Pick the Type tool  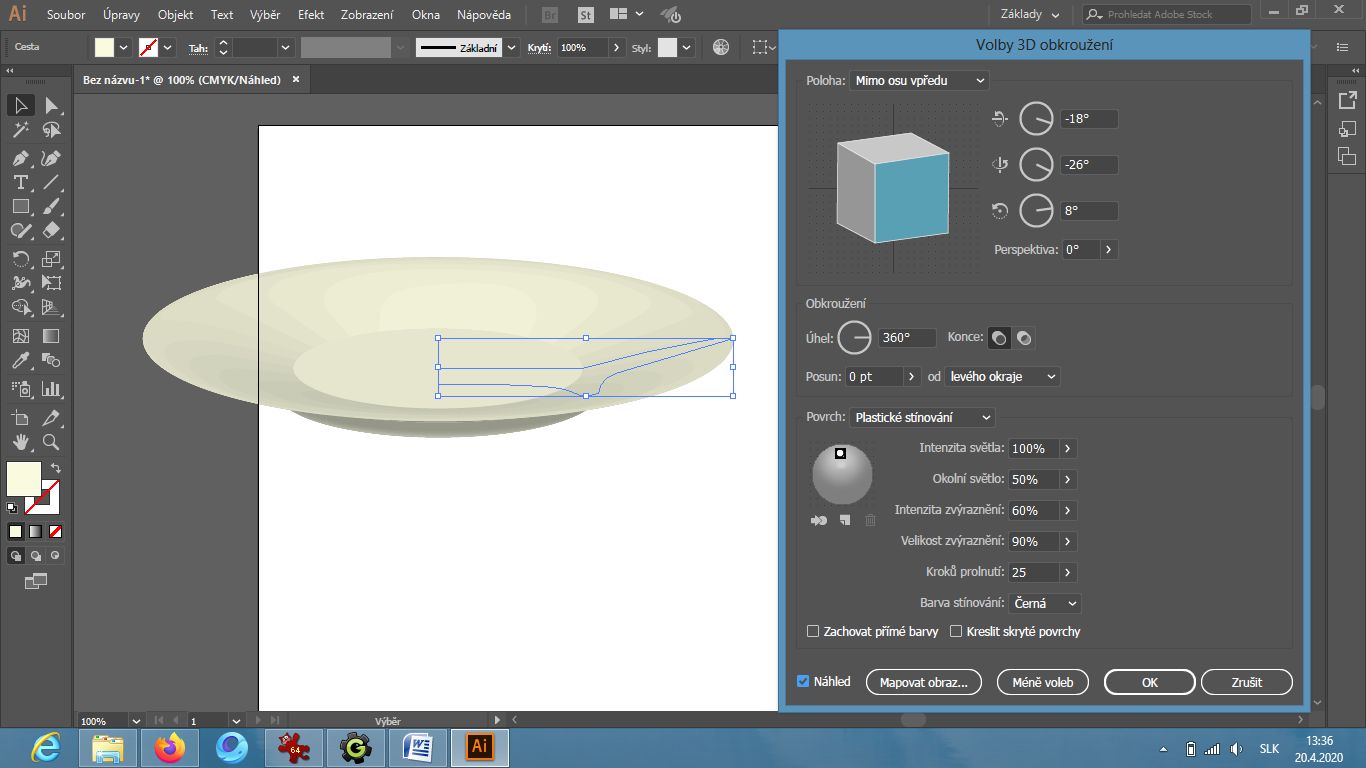point(20,182)
